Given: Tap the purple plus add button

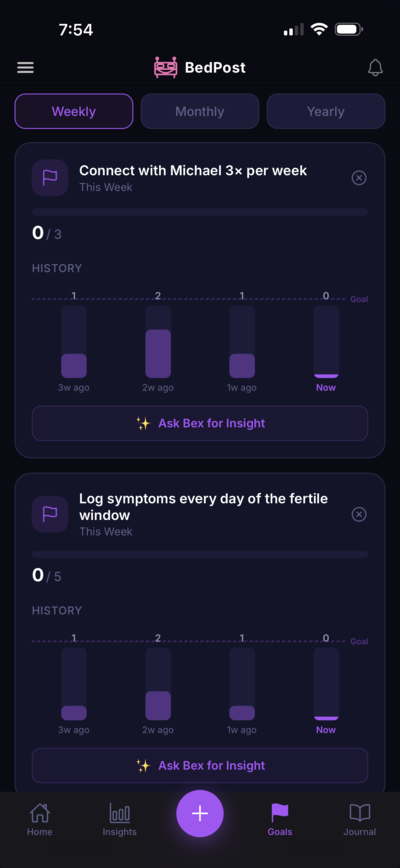Looking at the screenshot, I should [x=200, y=813].
